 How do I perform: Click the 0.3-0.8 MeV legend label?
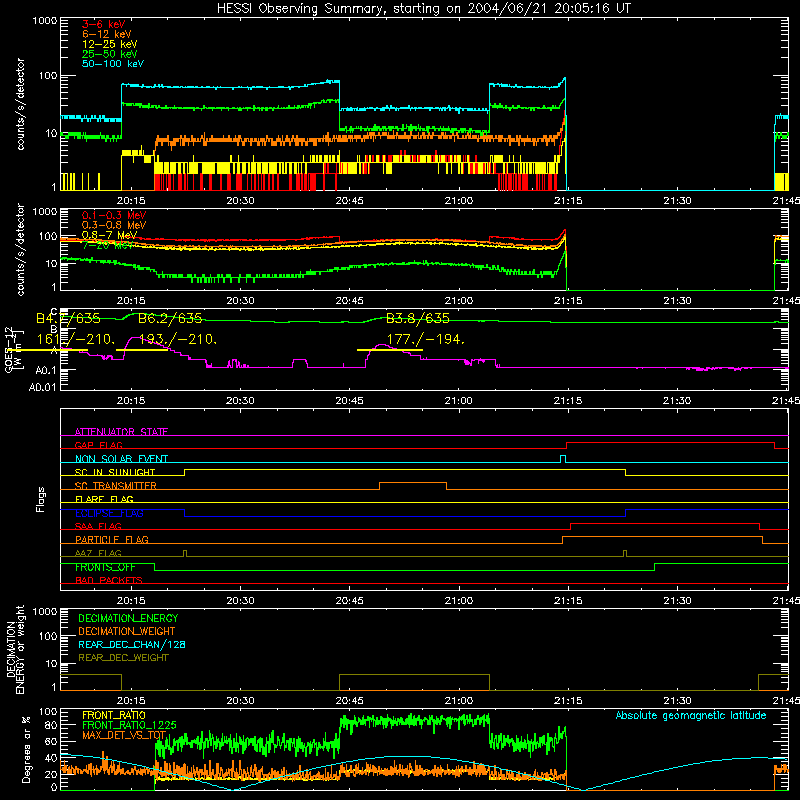[x=114, y=226]
